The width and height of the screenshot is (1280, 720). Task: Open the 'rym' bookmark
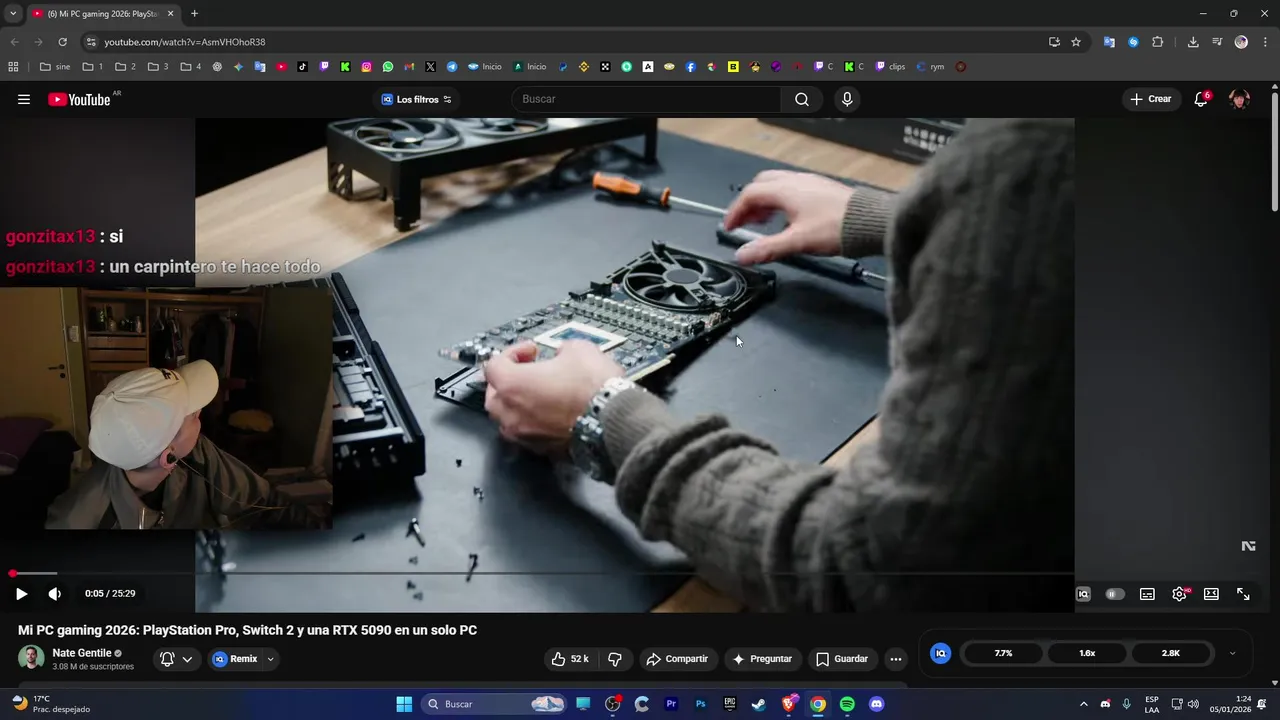click(x=930, y=67)
